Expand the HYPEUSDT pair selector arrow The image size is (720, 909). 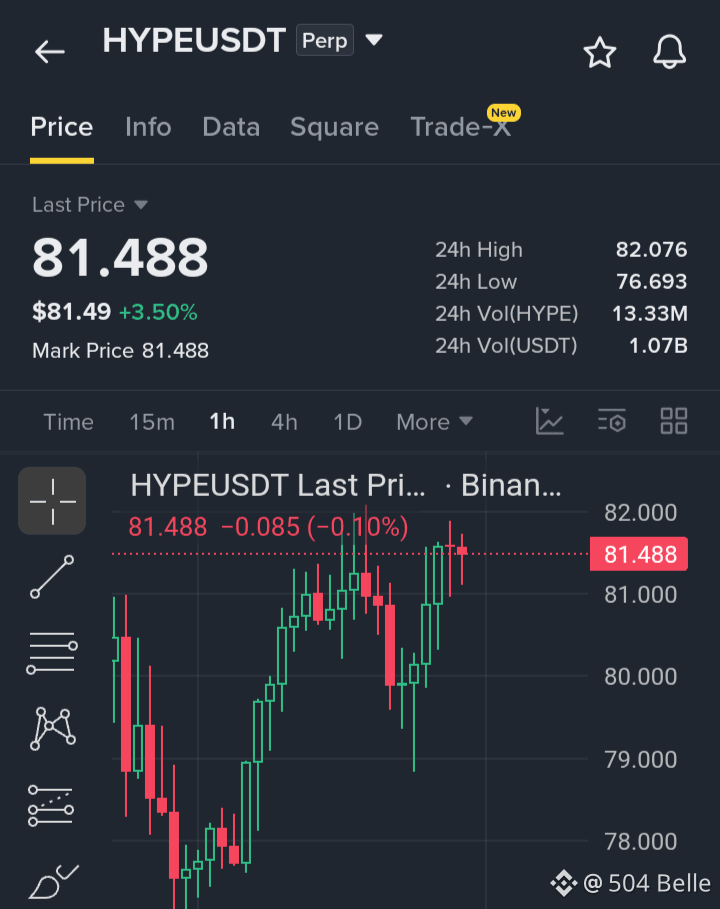[374, 39]
